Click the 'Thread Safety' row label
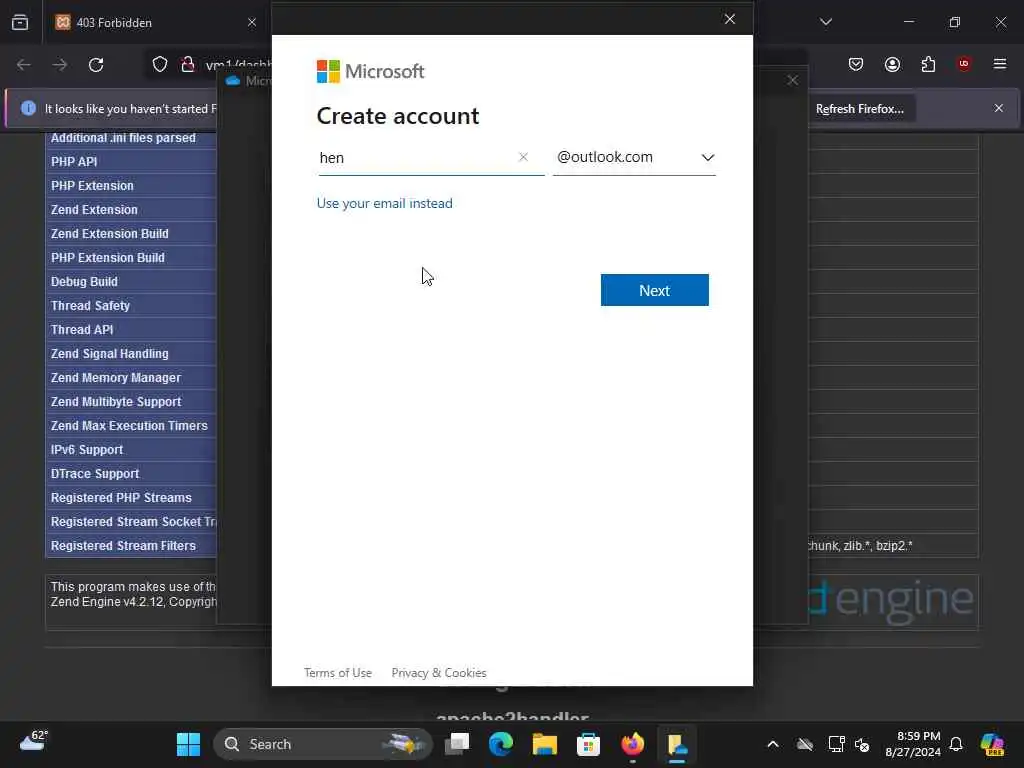Screen dimensions: 1024x768 pos(90,306)
